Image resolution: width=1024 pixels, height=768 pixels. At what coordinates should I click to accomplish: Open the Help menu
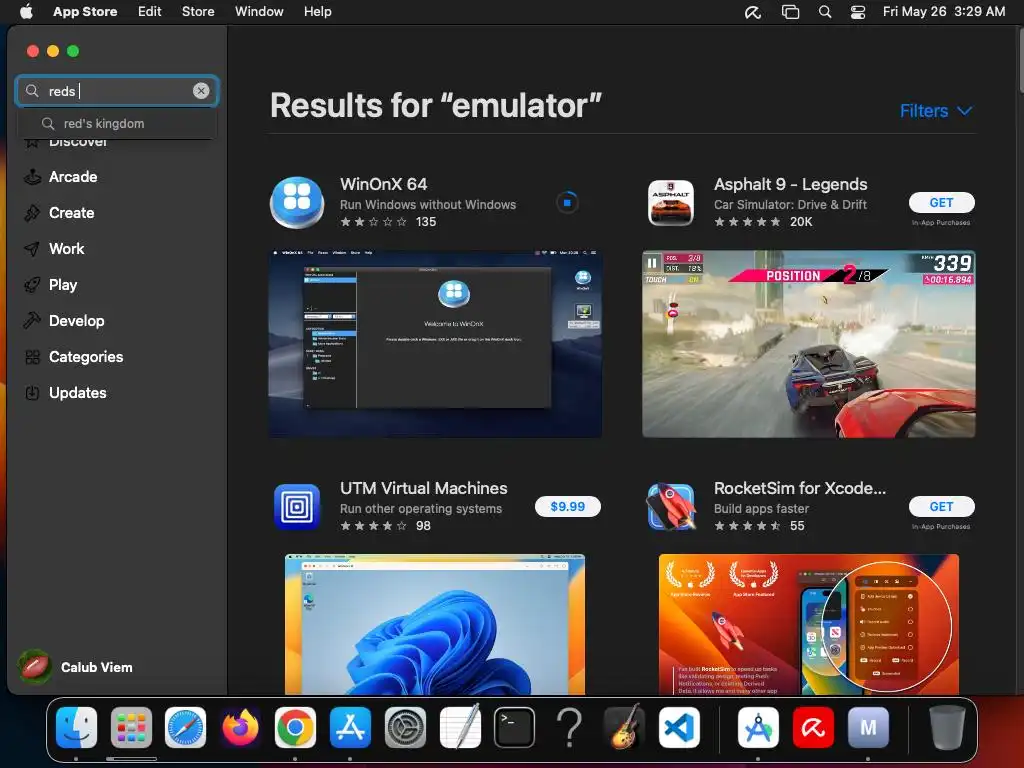coord(317,12)
